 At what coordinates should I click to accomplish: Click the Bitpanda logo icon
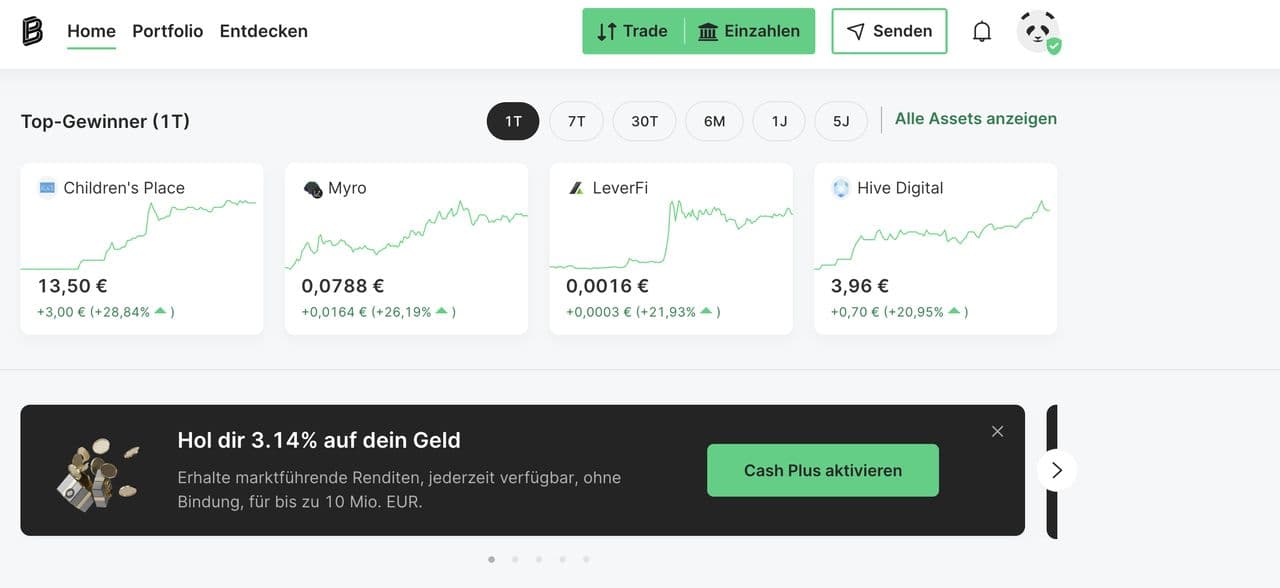33,31
